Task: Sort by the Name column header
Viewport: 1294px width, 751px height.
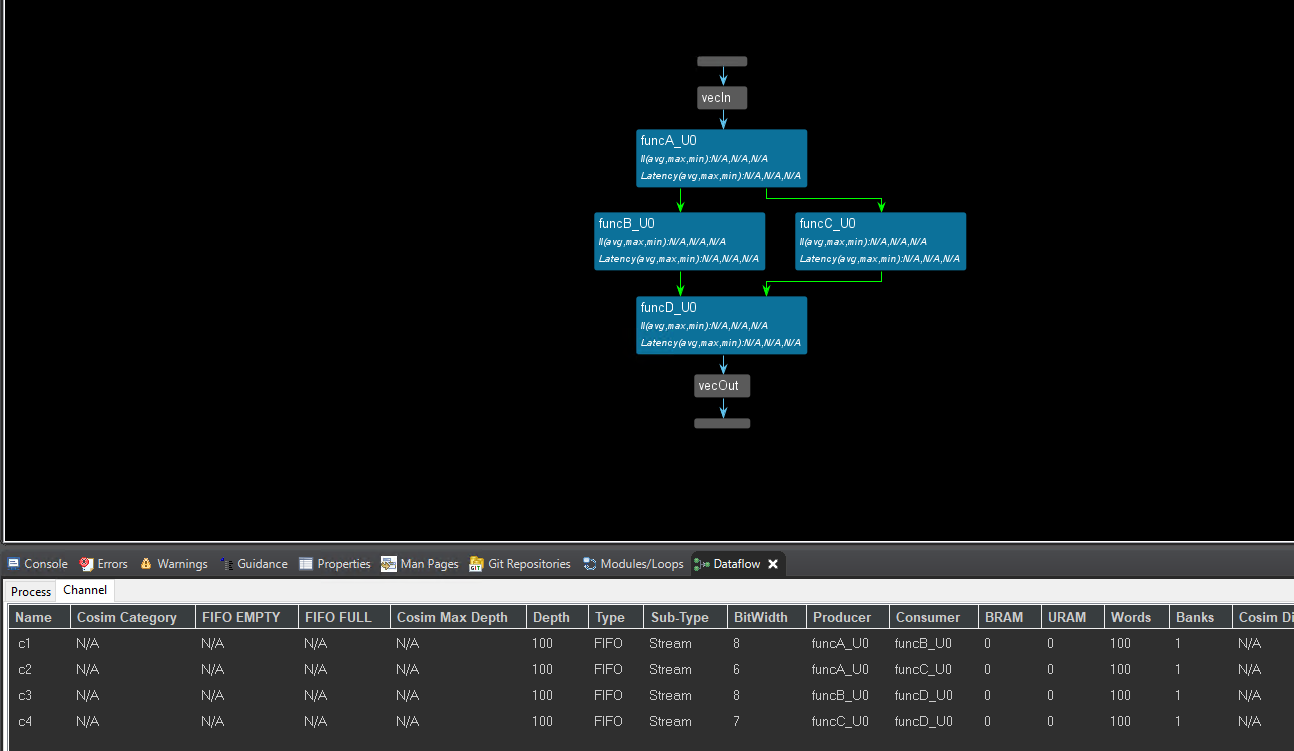Action: point(39,617)
